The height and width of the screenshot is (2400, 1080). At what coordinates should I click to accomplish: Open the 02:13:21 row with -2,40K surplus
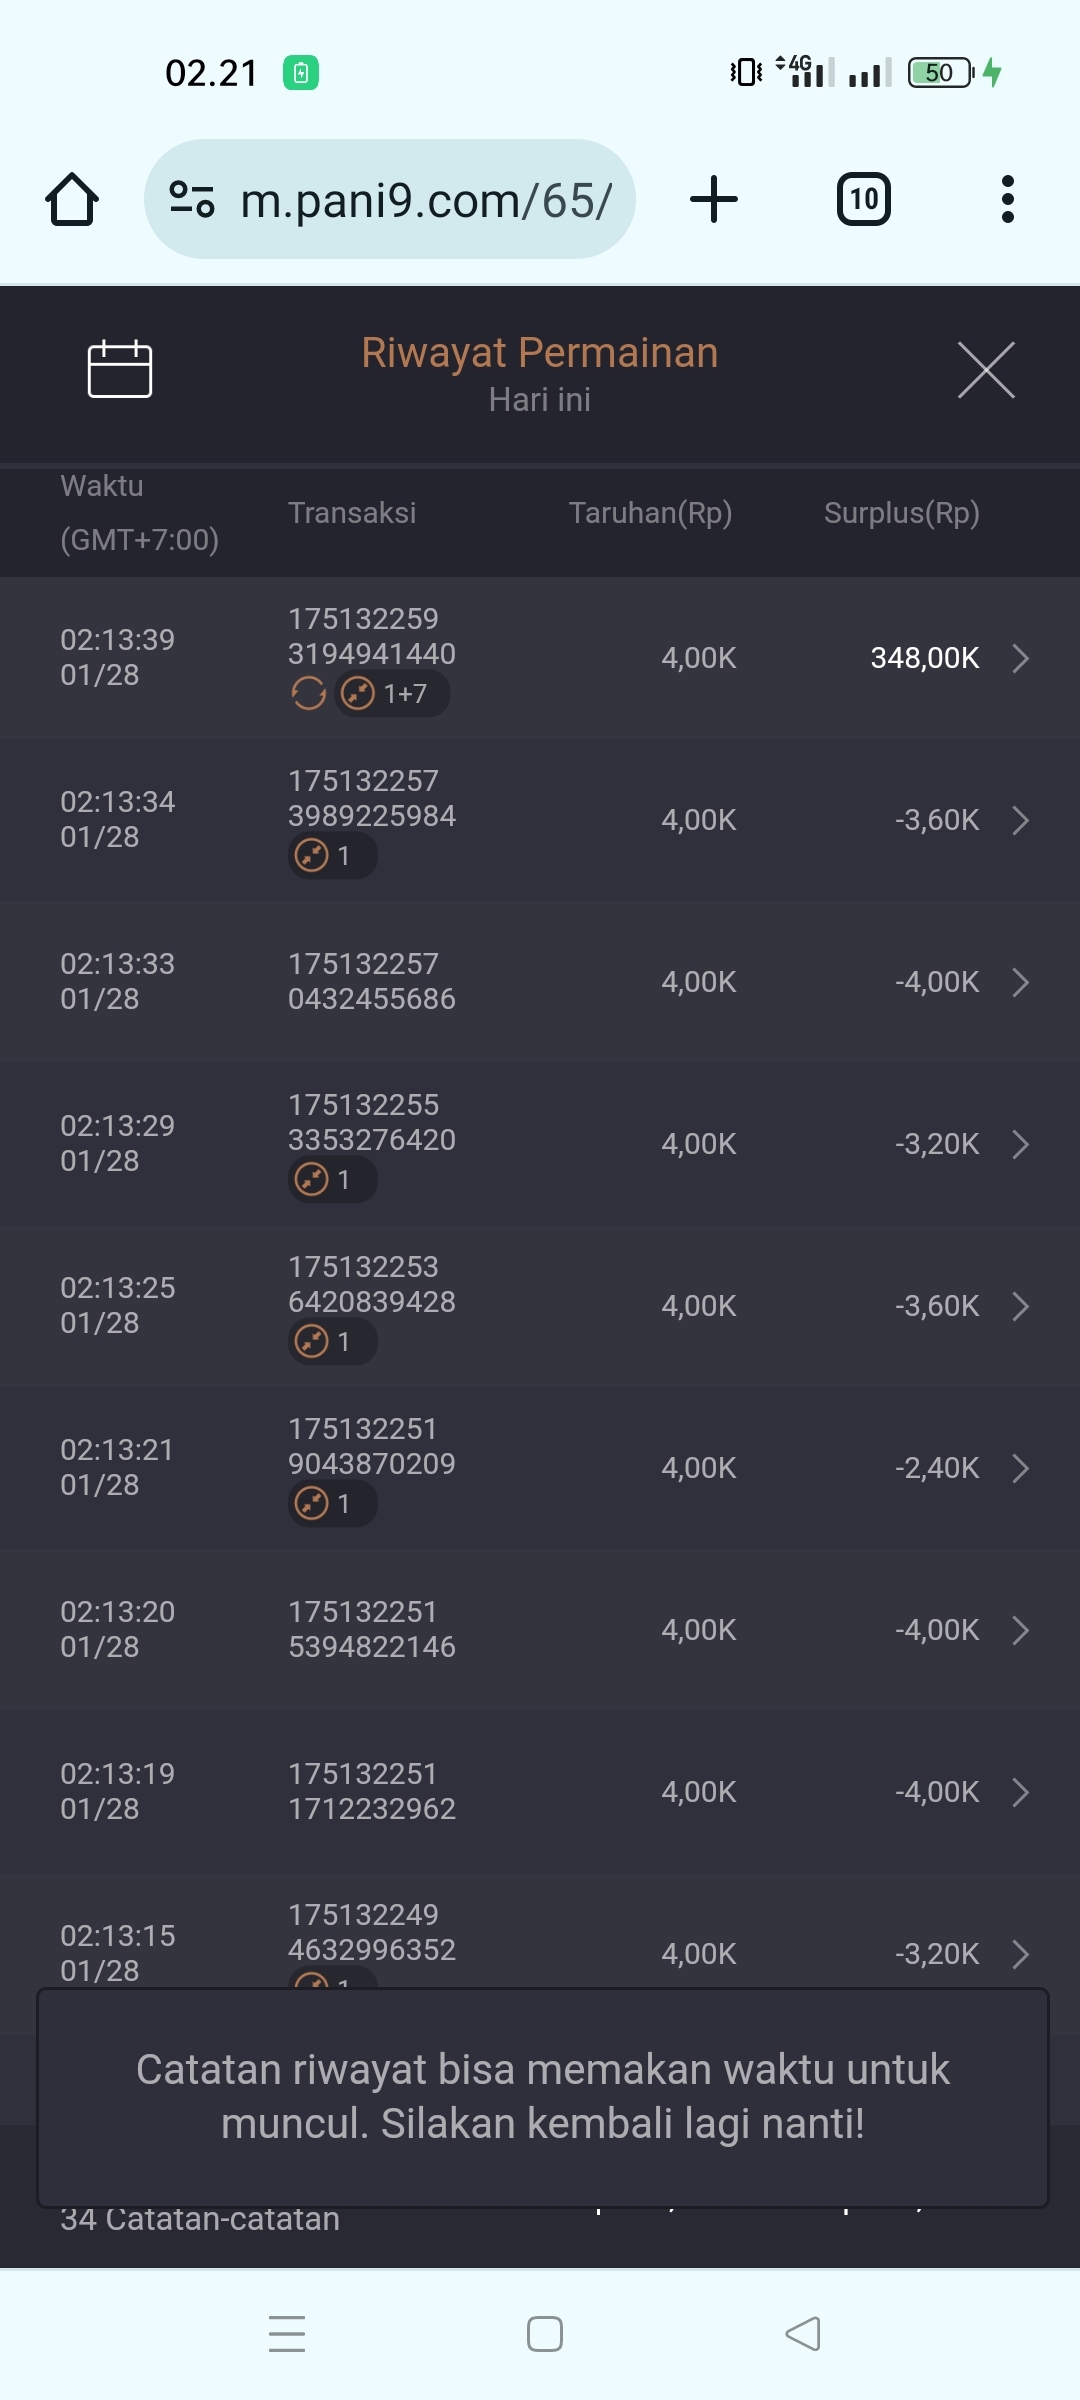coord(1020,1468)
